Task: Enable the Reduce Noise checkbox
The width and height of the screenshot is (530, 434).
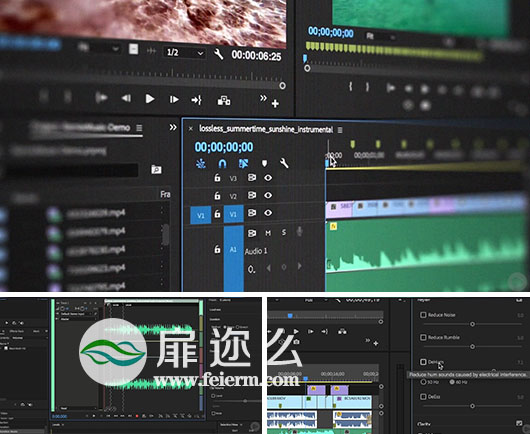Action: (423, 315)
